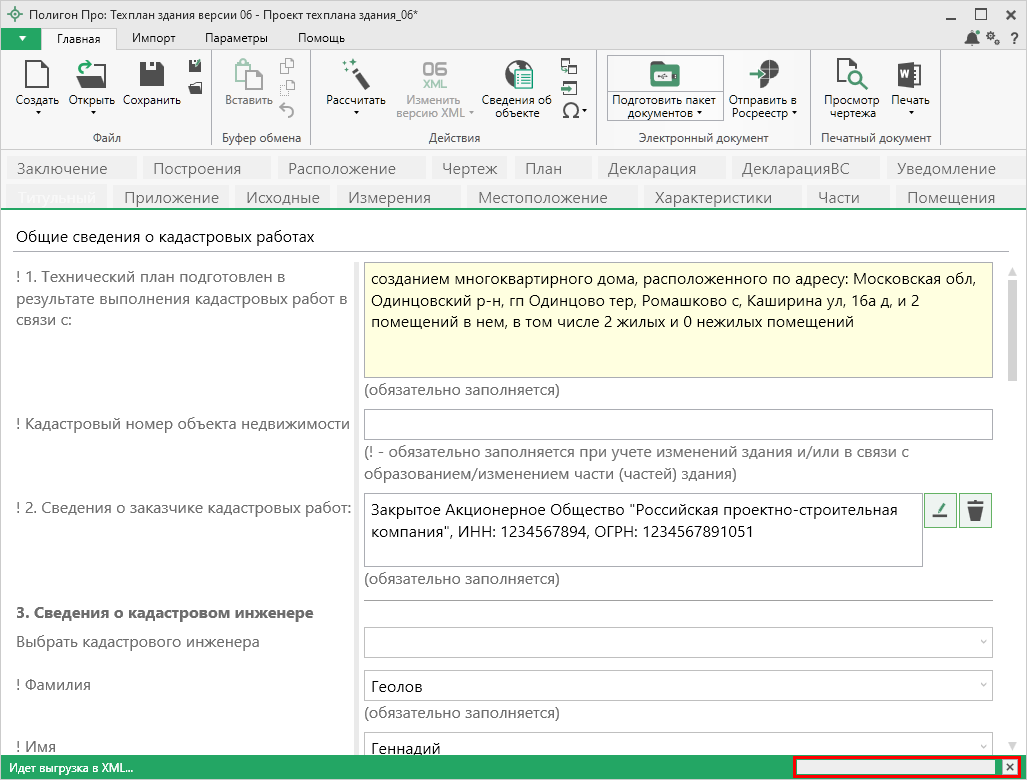The image size is (1027, 780).
Task: Open the Омега special symbols dropdown
Action: [574, 111]
